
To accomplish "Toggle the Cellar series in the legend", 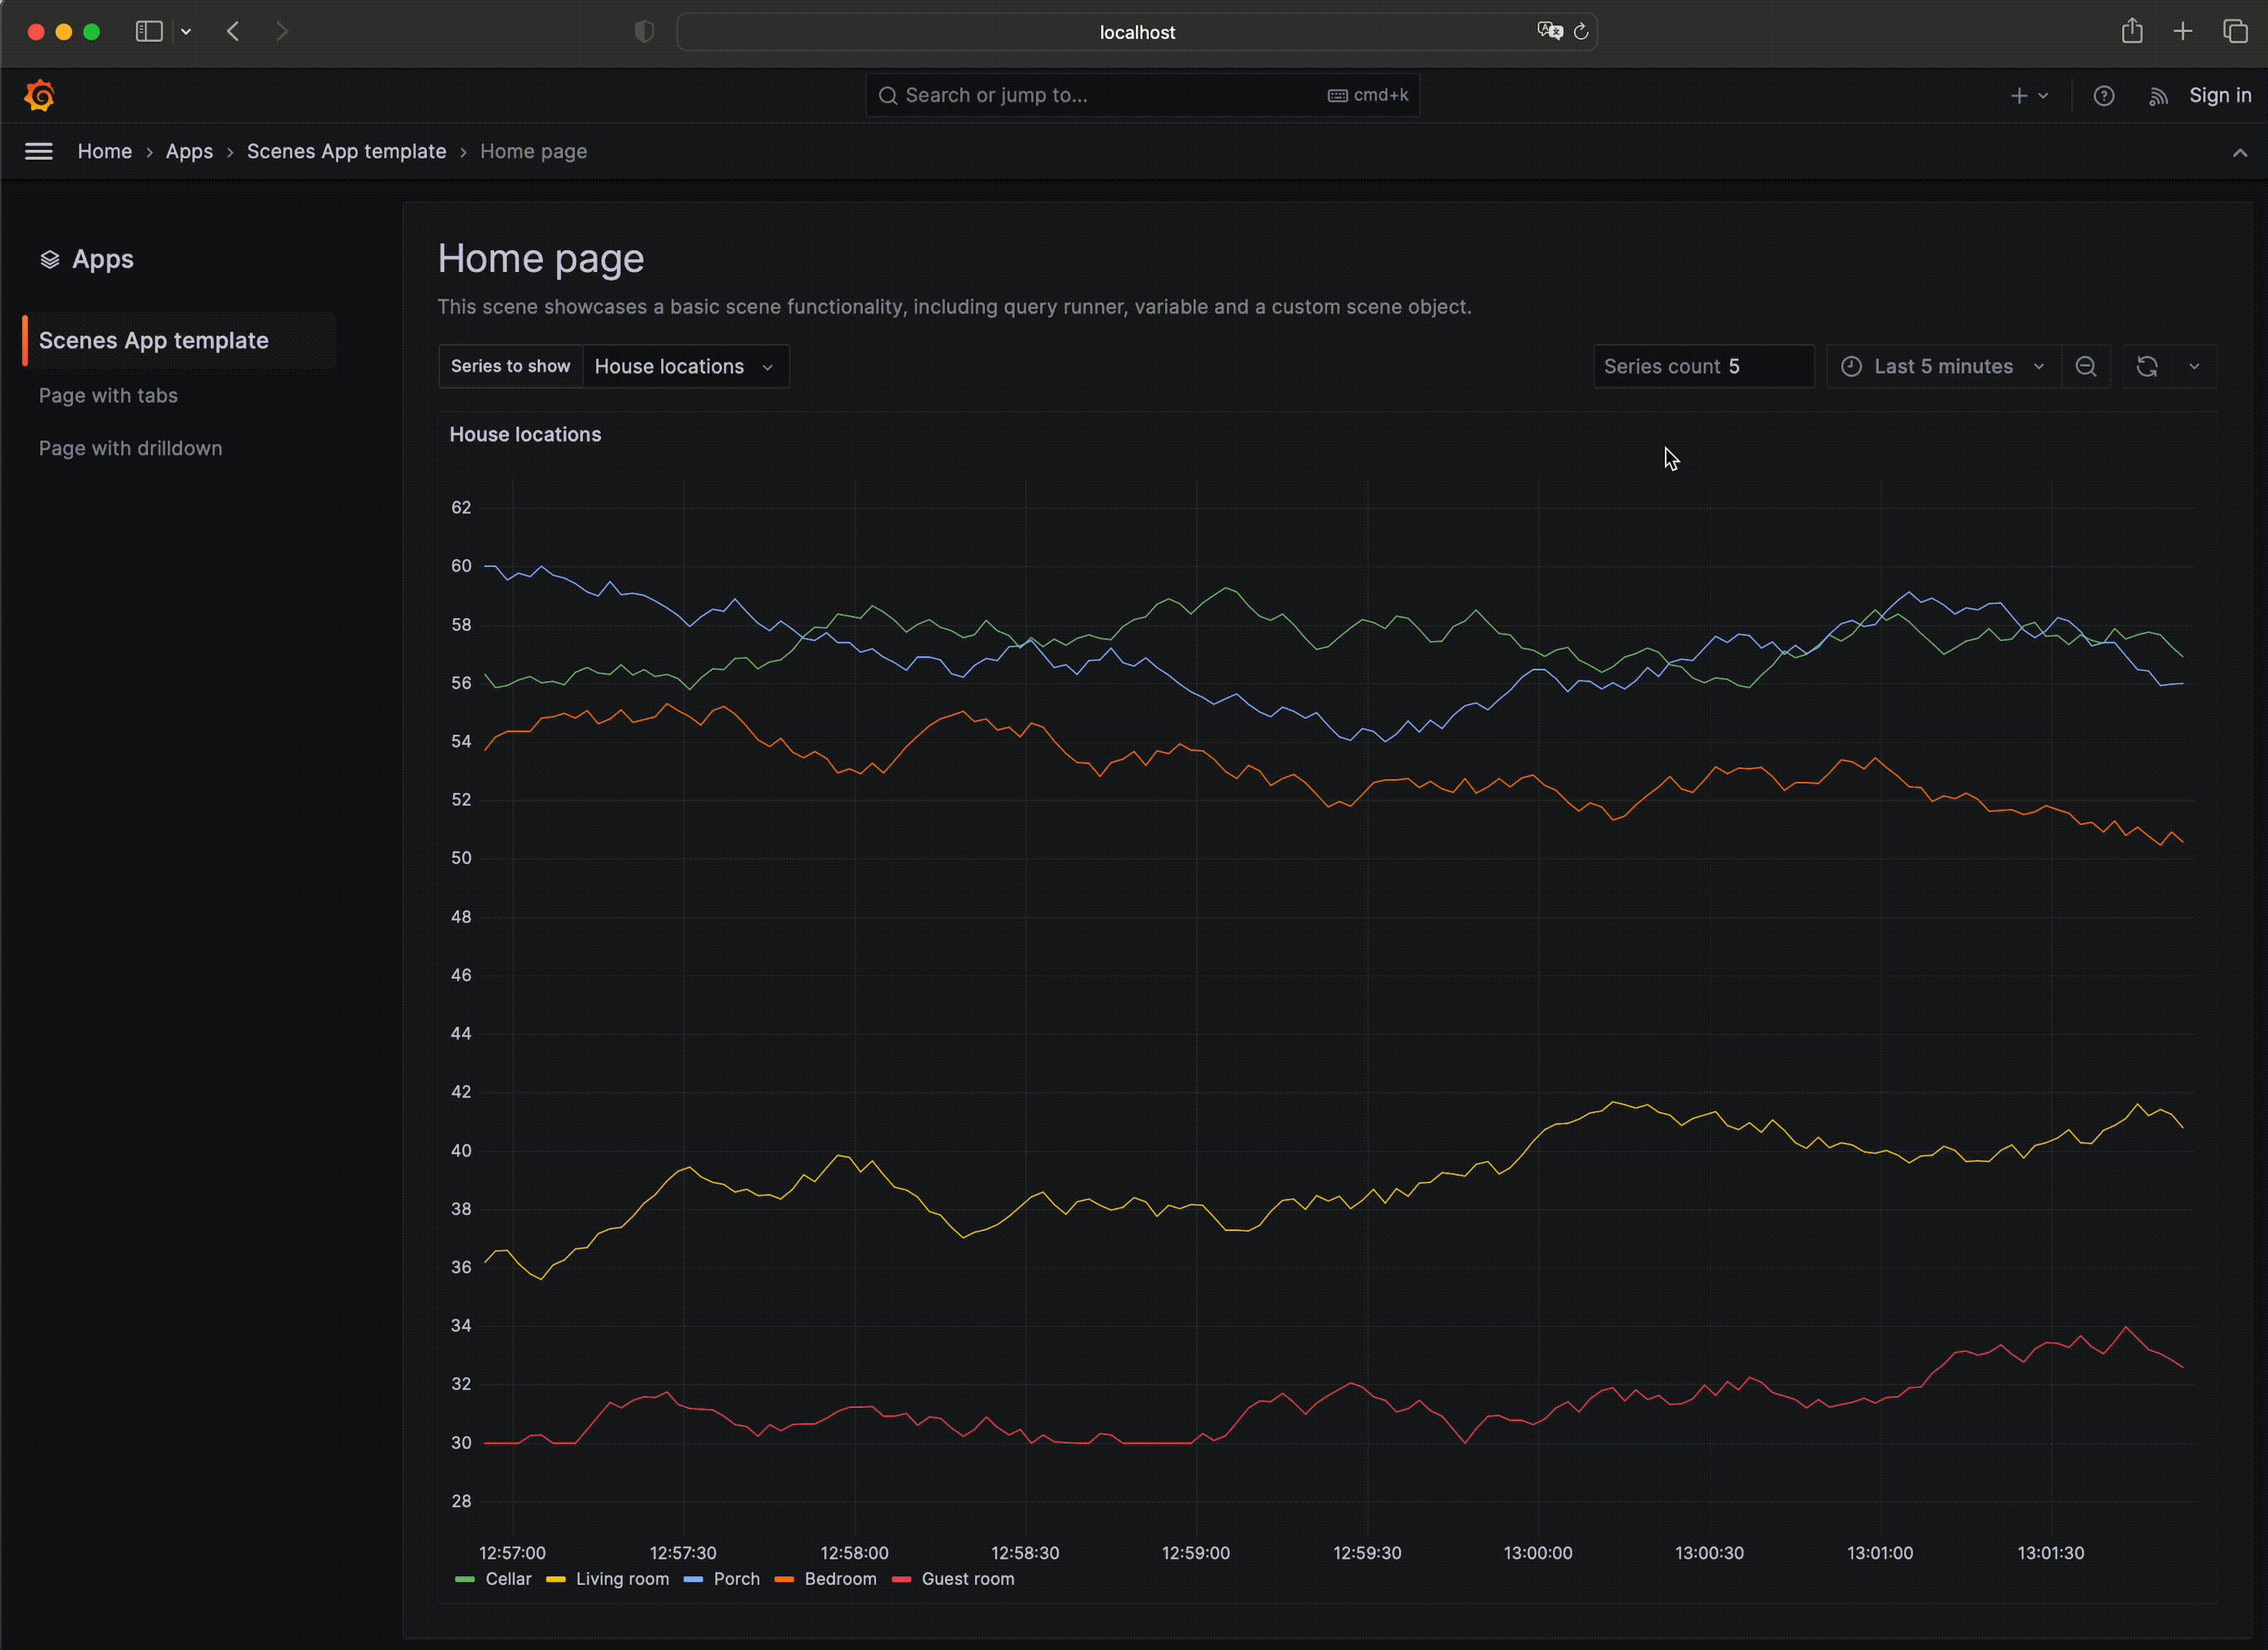I will click(508, 1579).
